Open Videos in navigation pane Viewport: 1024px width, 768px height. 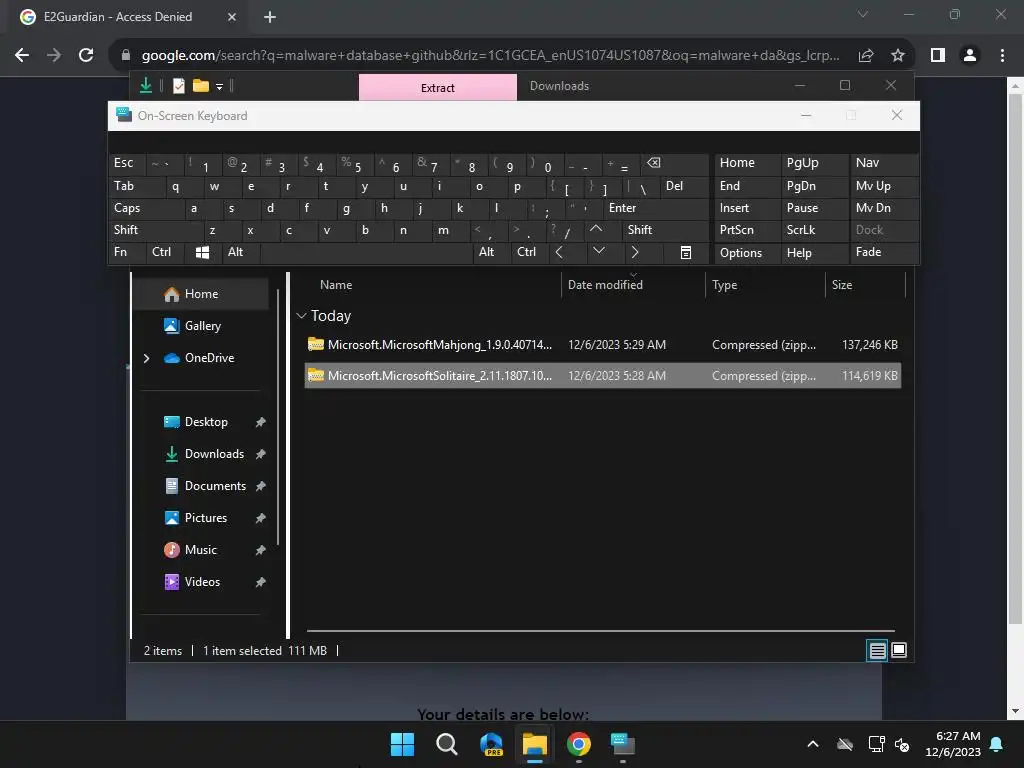(202, 582)
